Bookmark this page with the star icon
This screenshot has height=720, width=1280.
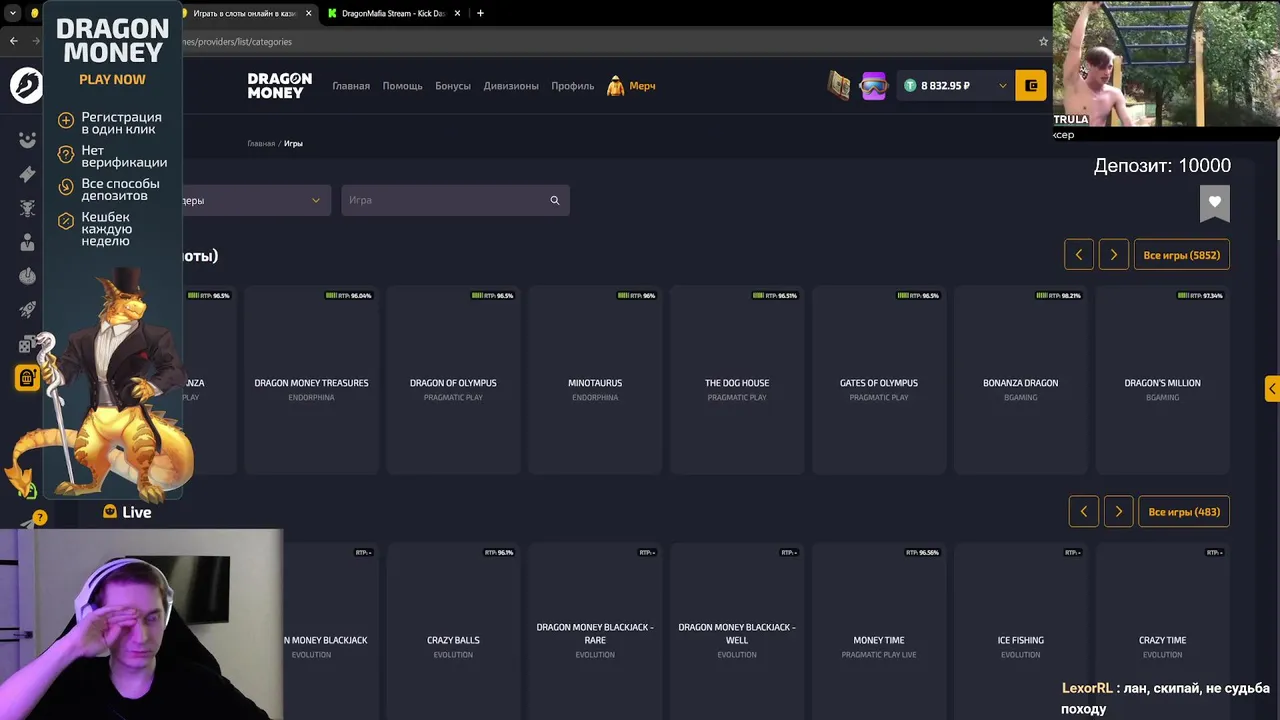[1043, 42]
